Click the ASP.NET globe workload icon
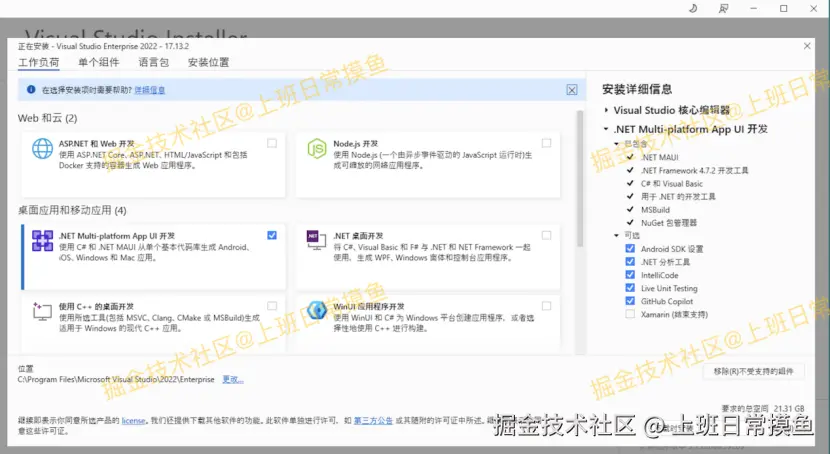 click(x=42, y=149)
